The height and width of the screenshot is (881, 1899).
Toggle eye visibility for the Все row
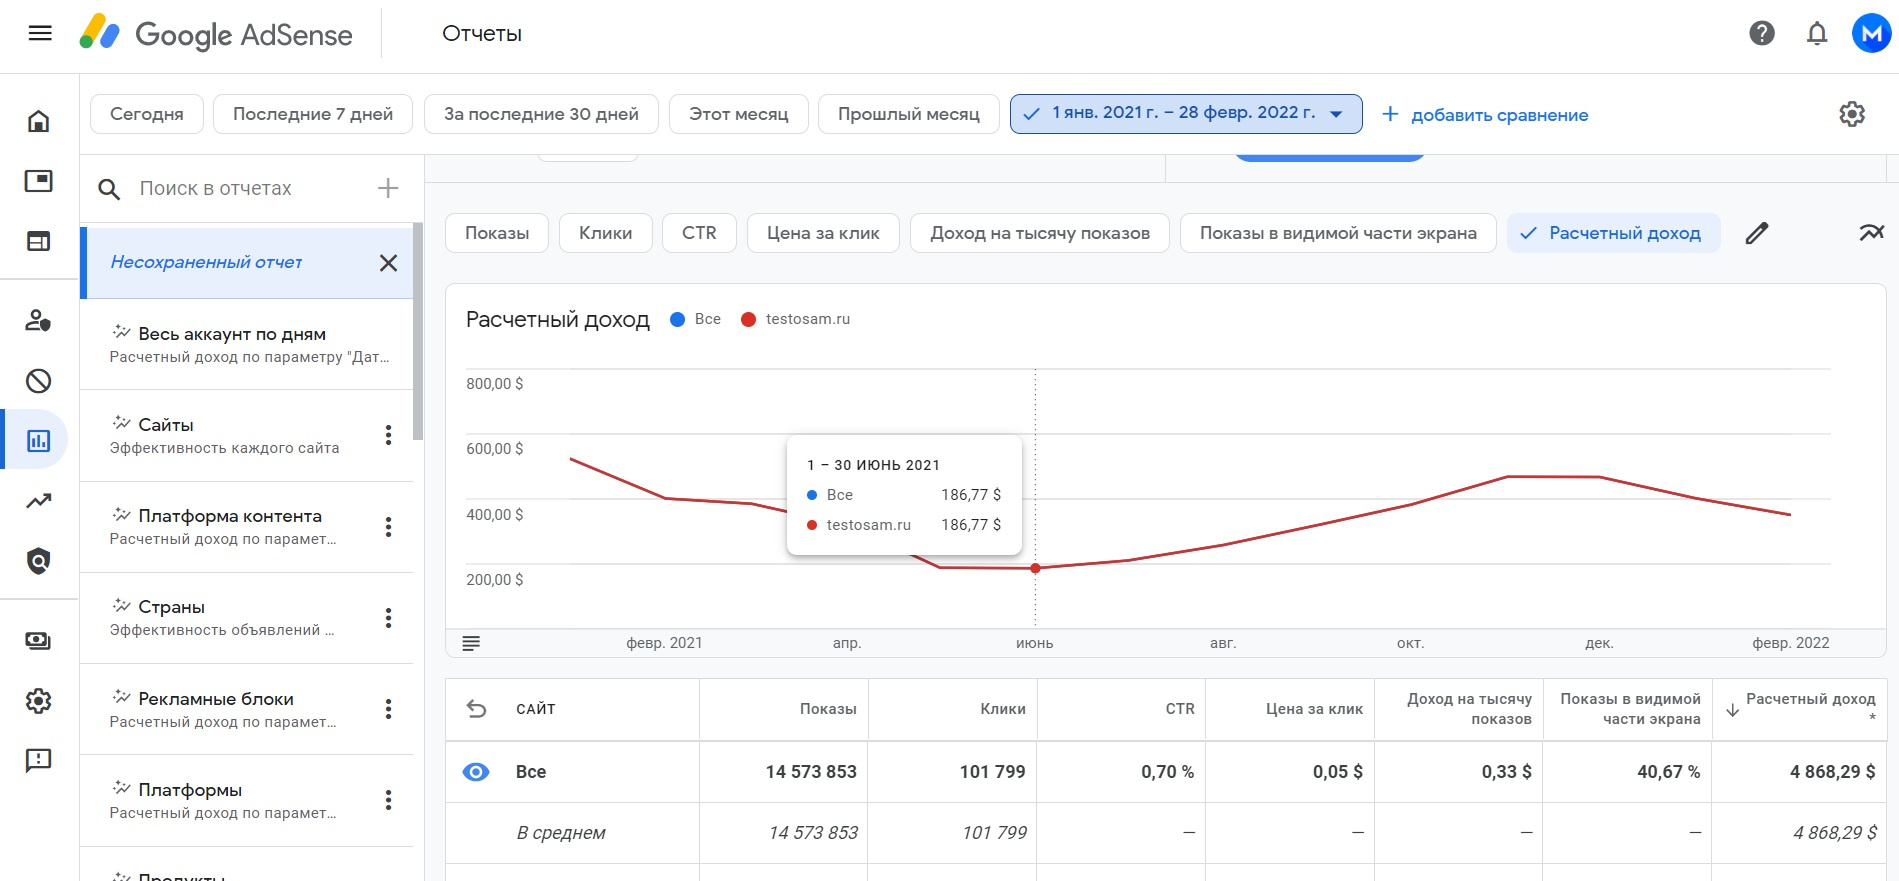(476, 772)
